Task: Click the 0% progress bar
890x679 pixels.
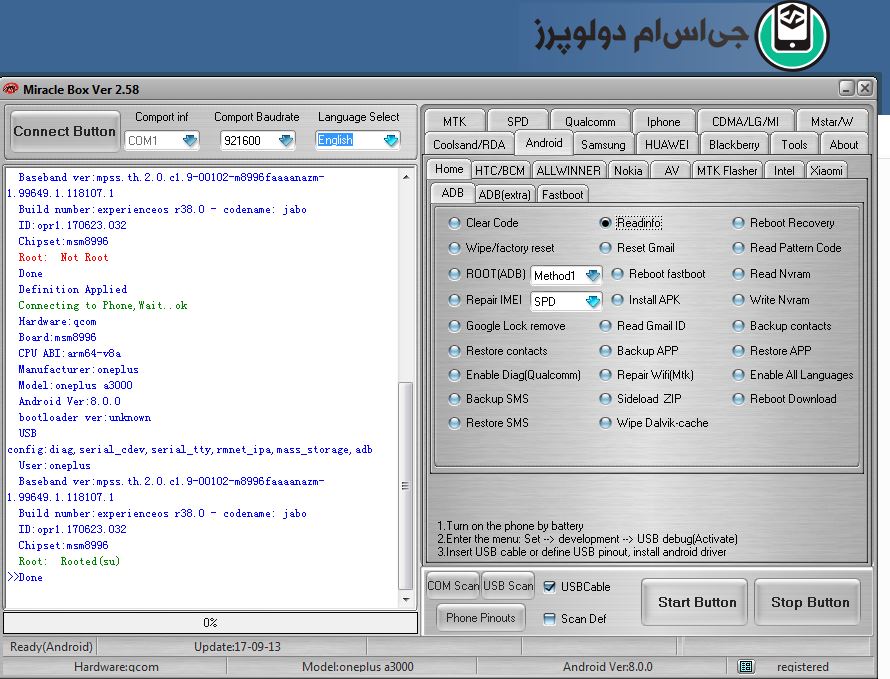Action: tap(211, 623)
